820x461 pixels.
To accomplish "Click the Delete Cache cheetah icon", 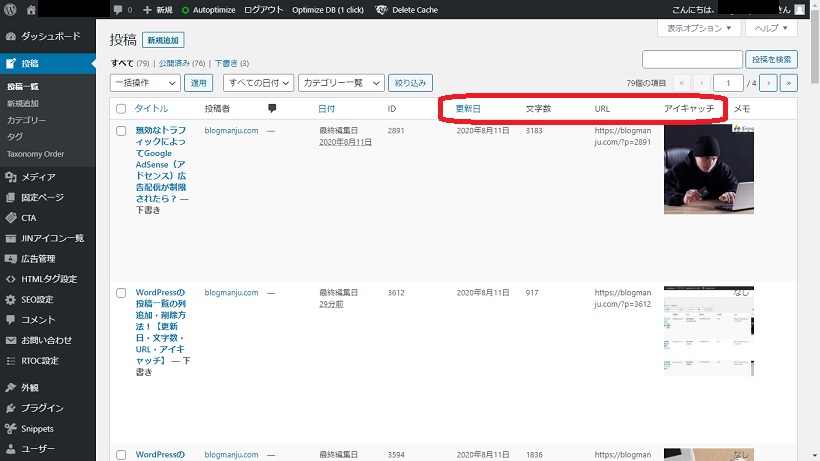I will 381,9.
